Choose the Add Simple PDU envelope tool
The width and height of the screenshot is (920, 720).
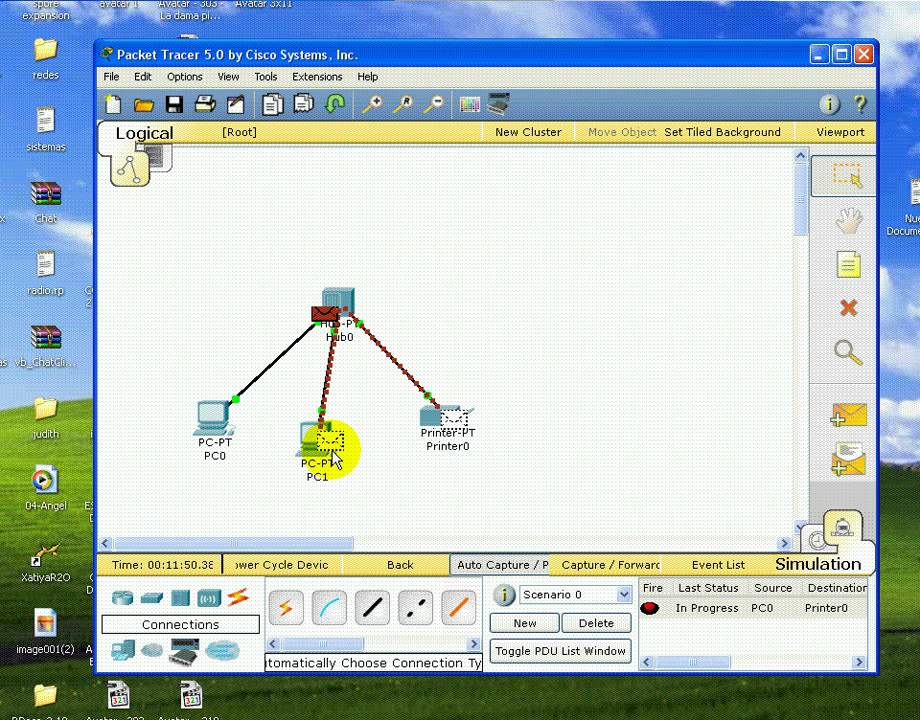click(x=848, y=415)
